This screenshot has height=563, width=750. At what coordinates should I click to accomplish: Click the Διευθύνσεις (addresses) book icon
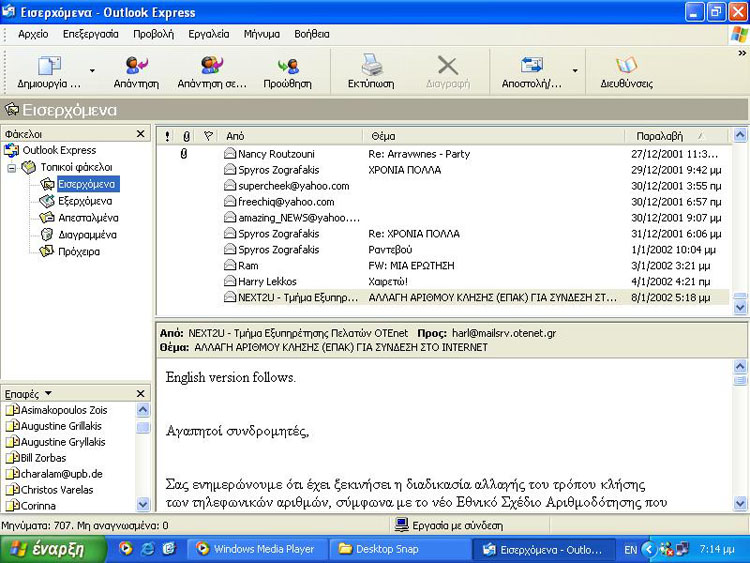pos(626,65)
